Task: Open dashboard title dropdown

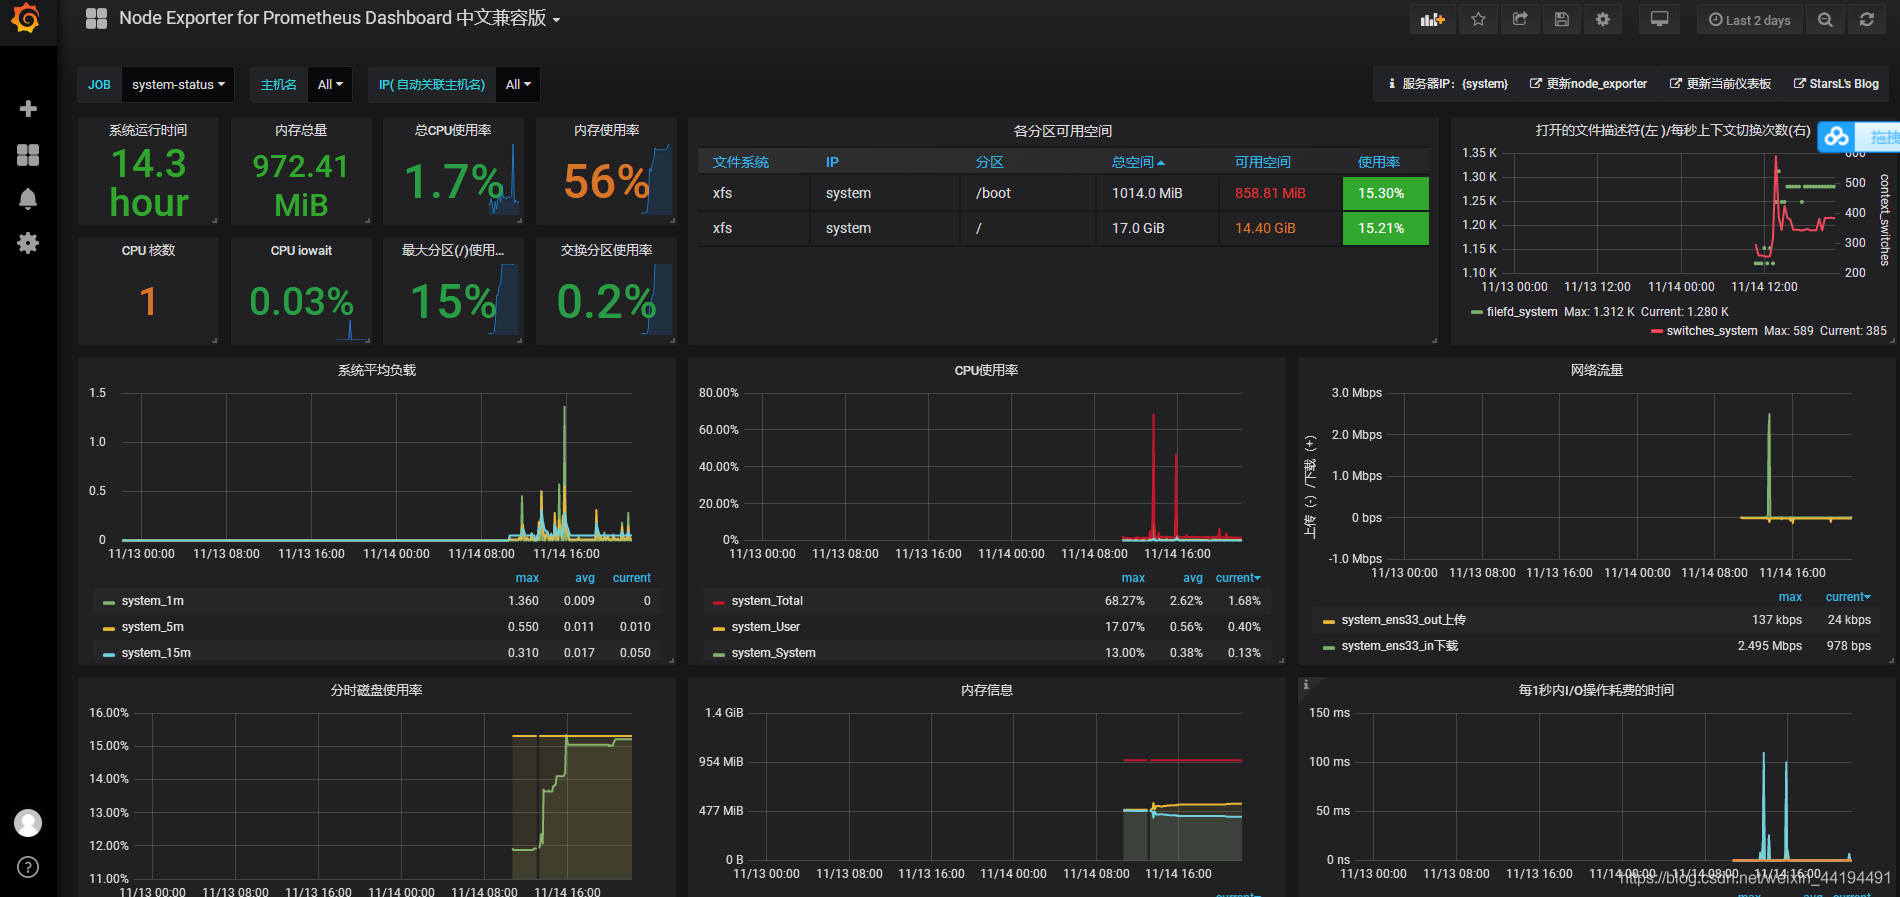Action: pos(339,18)
